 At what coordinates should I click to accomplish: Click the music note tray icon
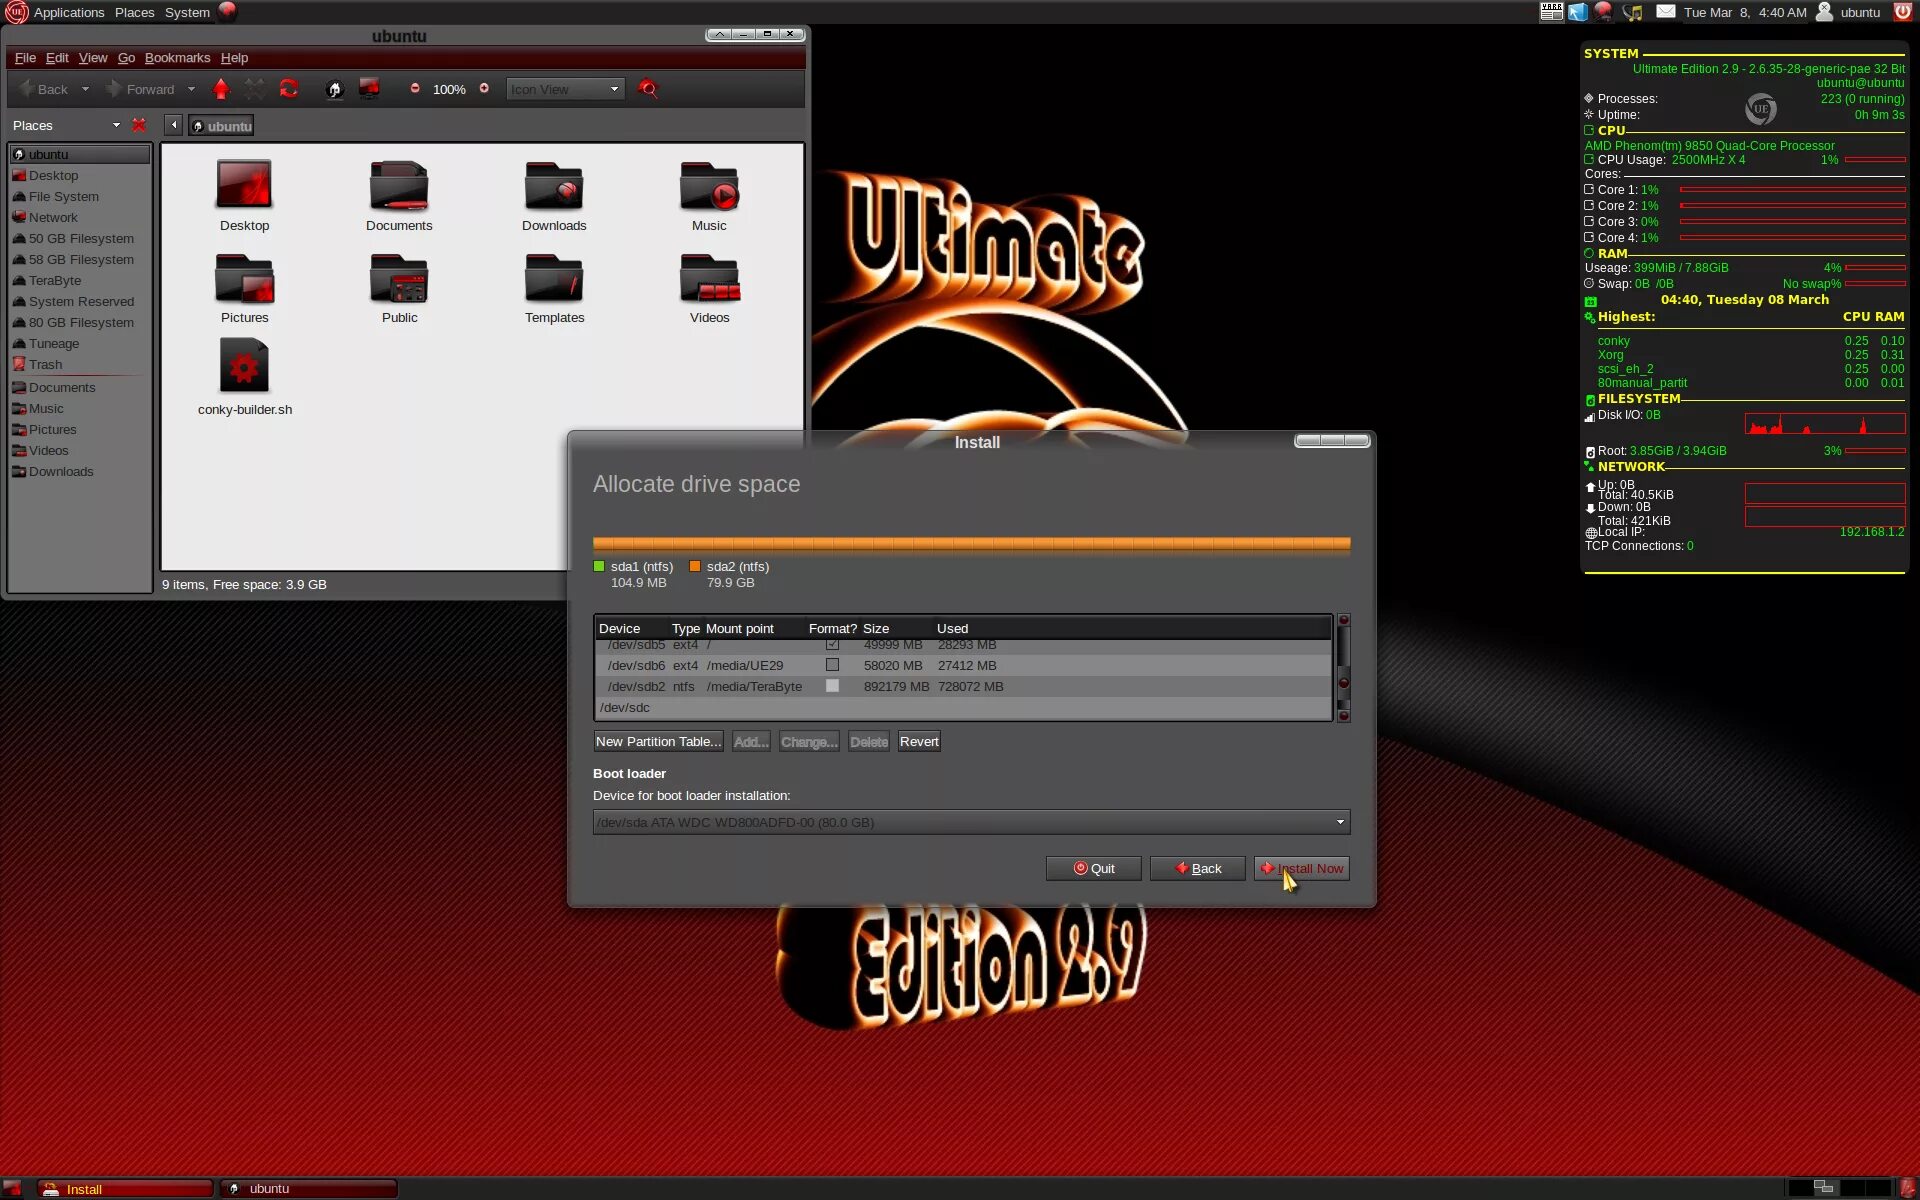tap(1633, 12)
